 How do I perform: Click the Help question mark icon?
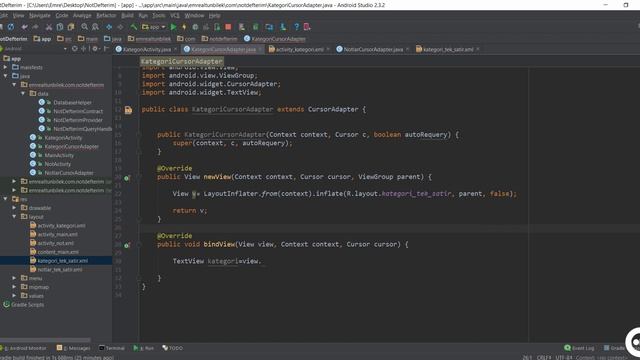296,27
